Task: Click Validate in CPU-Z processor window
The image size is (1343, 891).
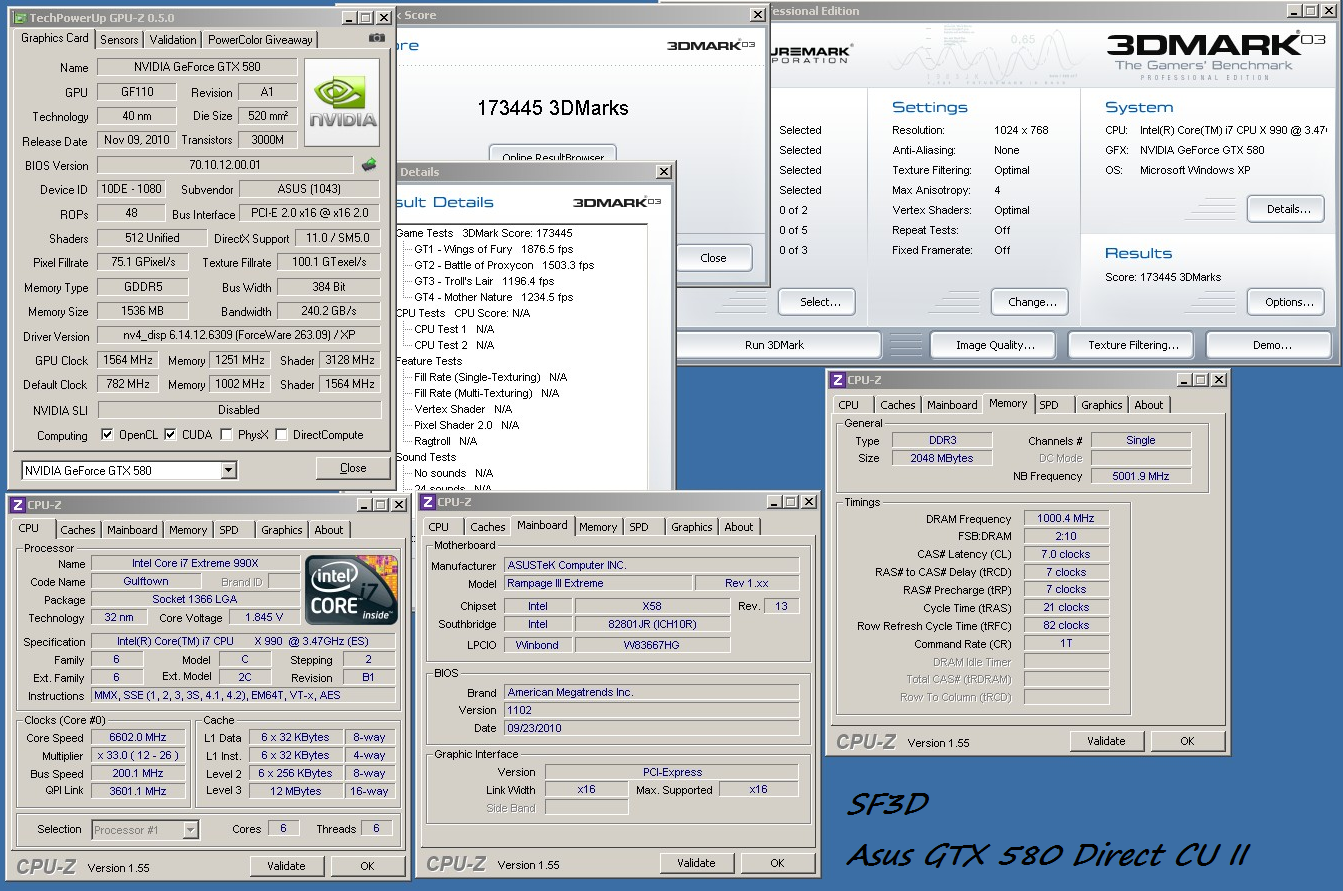Action: (286, 866)
